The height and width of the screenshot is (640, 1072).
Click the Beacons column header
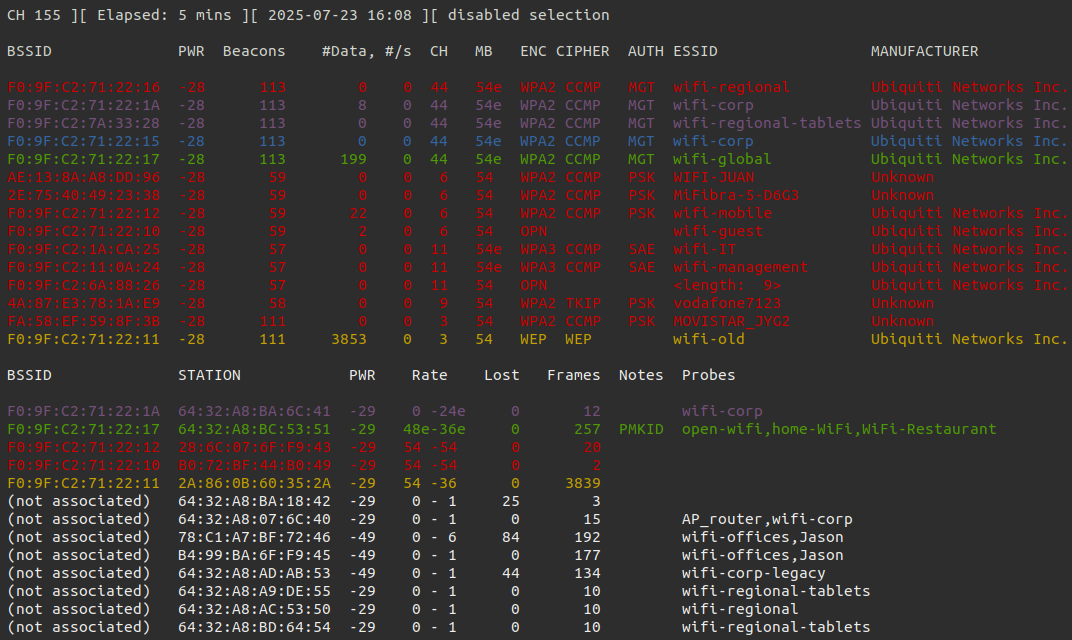click(254, 51)
